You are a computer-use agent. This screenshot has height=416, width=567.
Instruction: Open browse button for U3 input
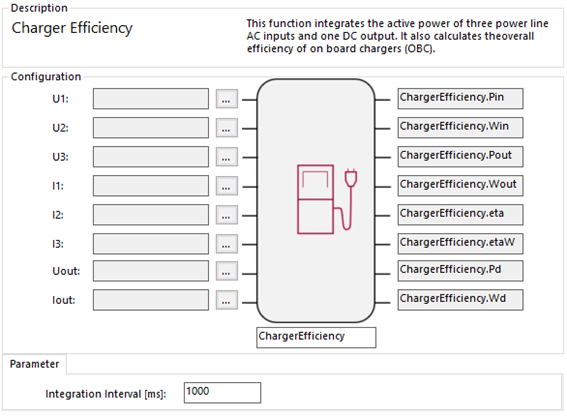(227, 157)
